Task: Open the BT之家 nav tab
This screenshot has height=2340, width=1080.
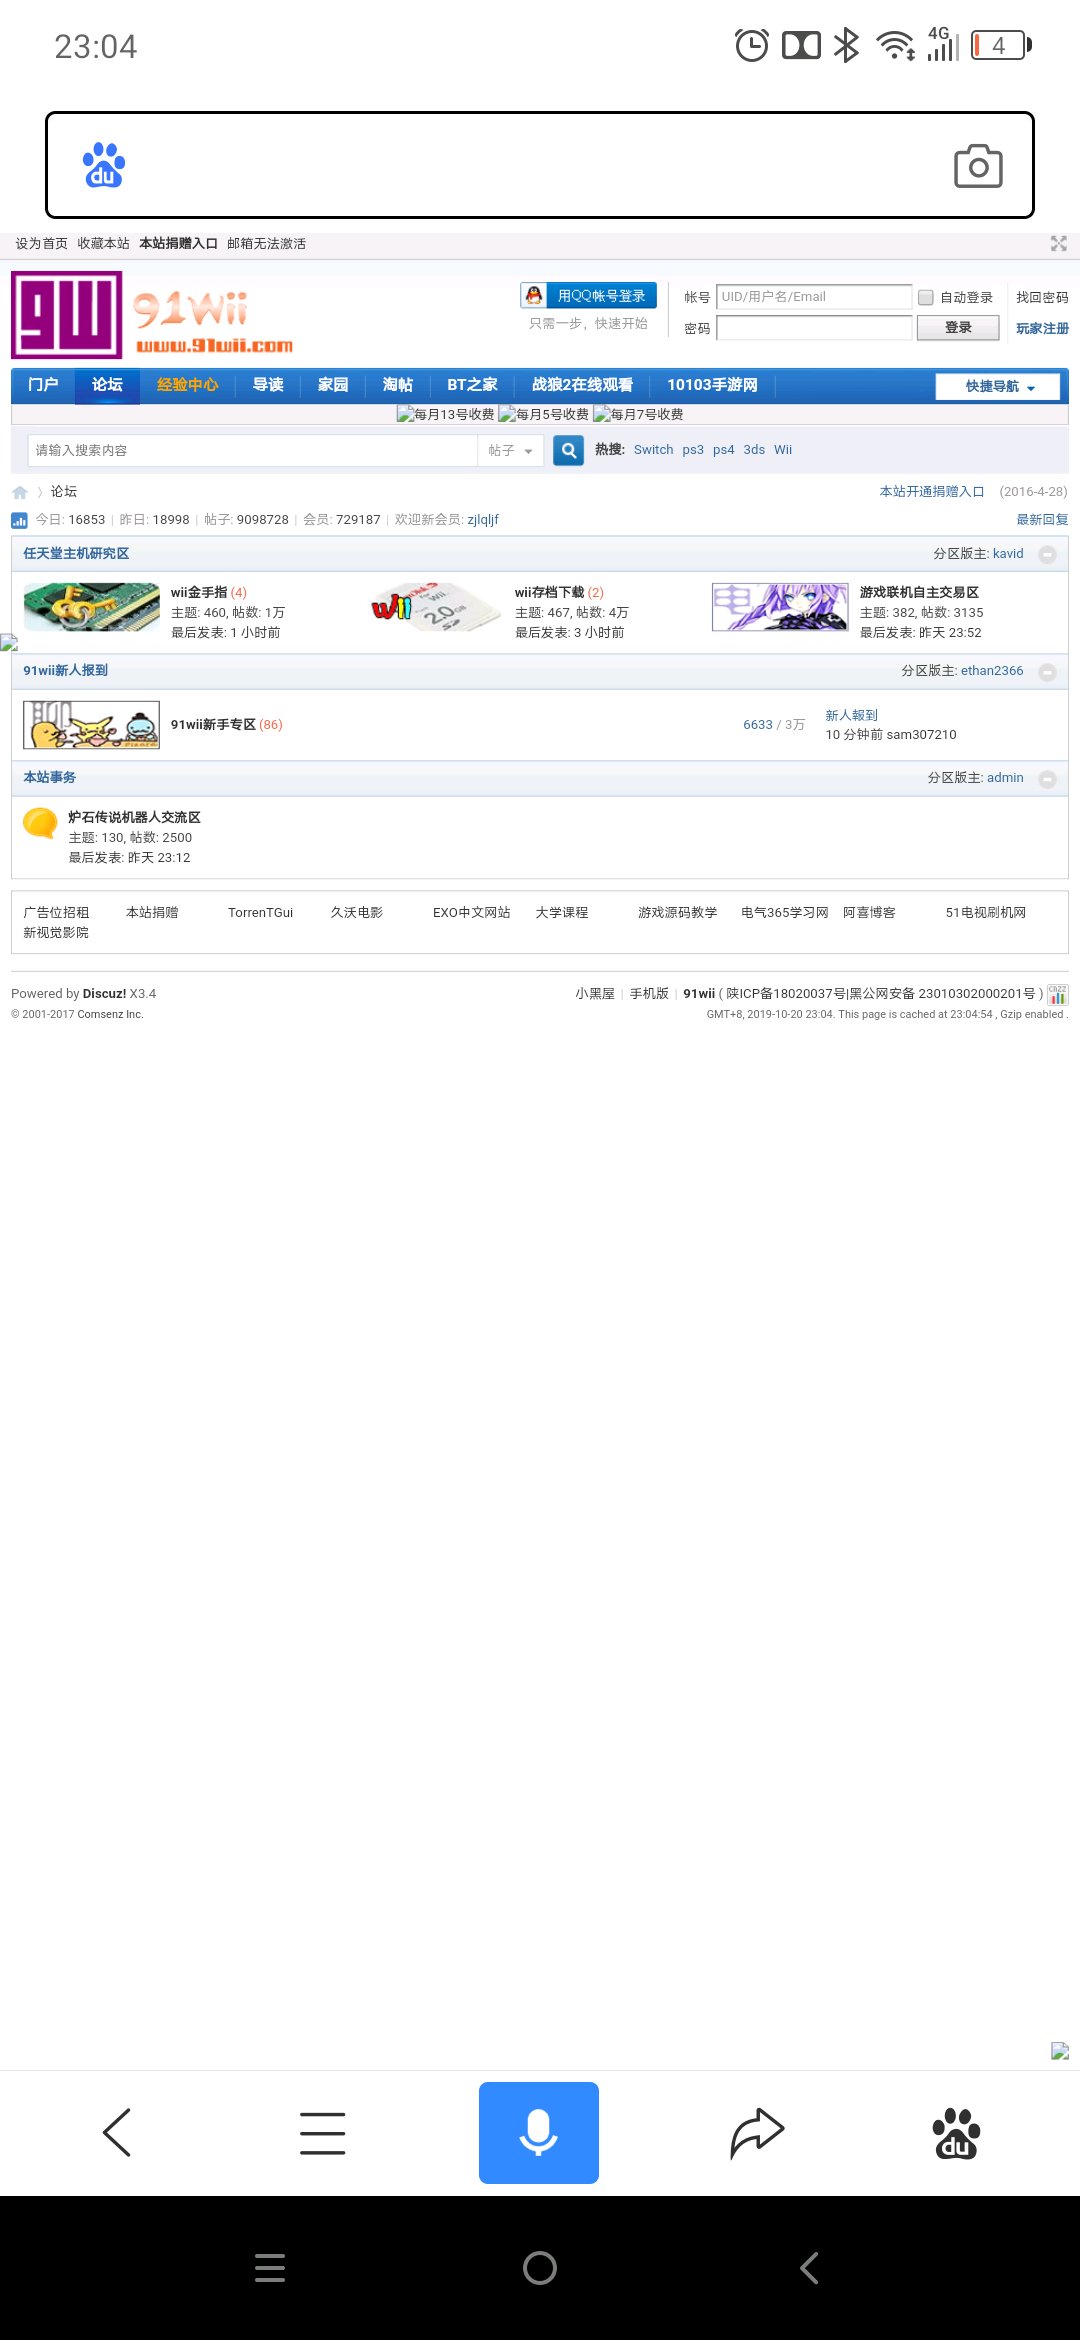Action: pyautogui.click(x=472, y=385)
